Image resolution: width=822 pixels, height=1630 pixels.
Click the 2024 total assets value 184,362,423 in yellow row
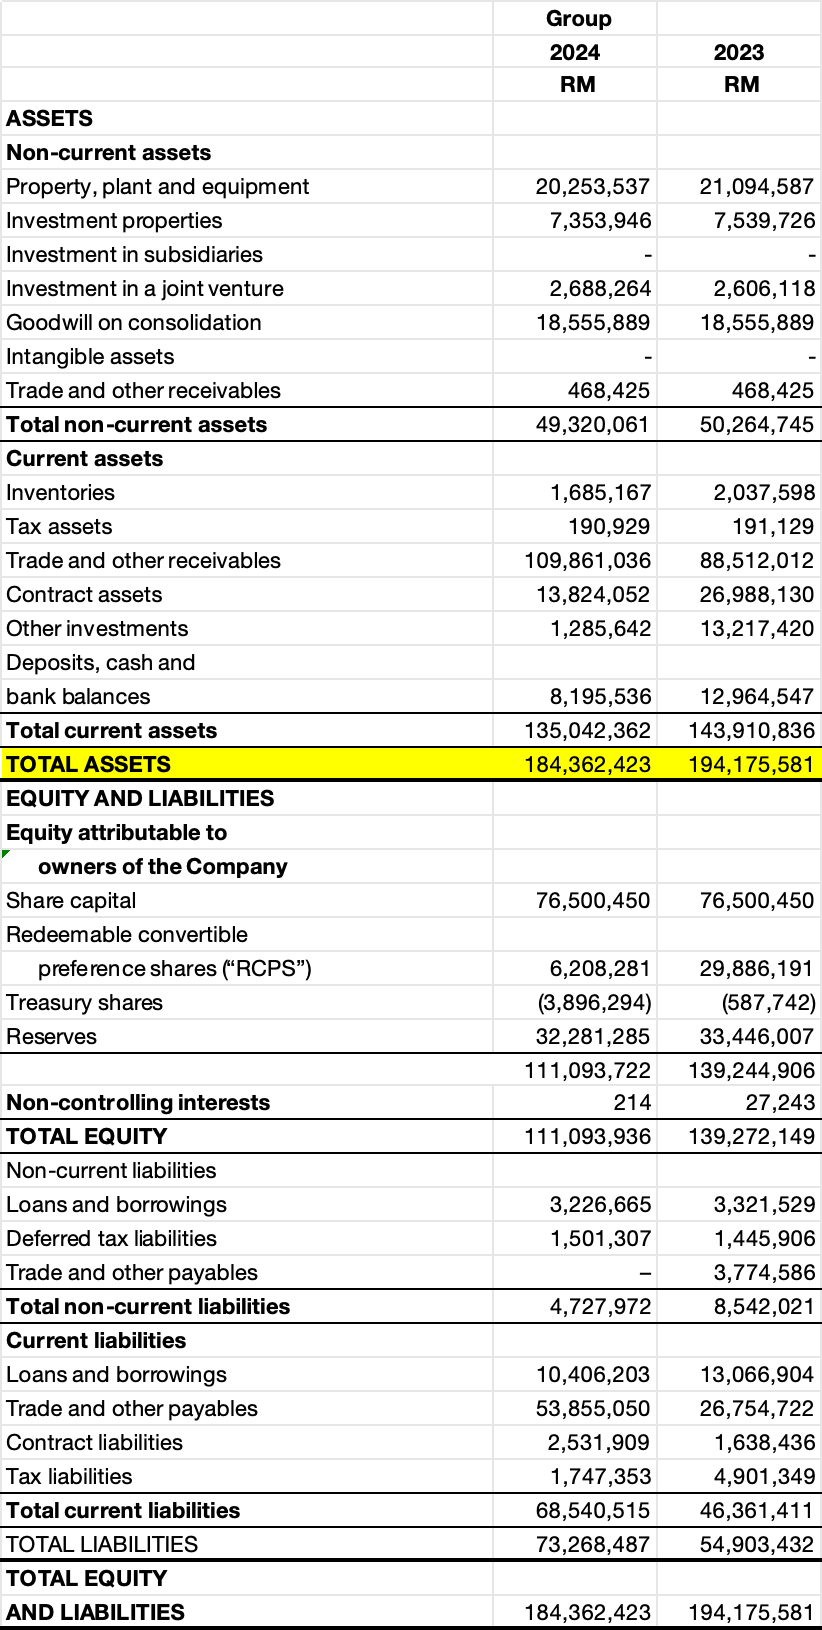(x=587, y=765)
